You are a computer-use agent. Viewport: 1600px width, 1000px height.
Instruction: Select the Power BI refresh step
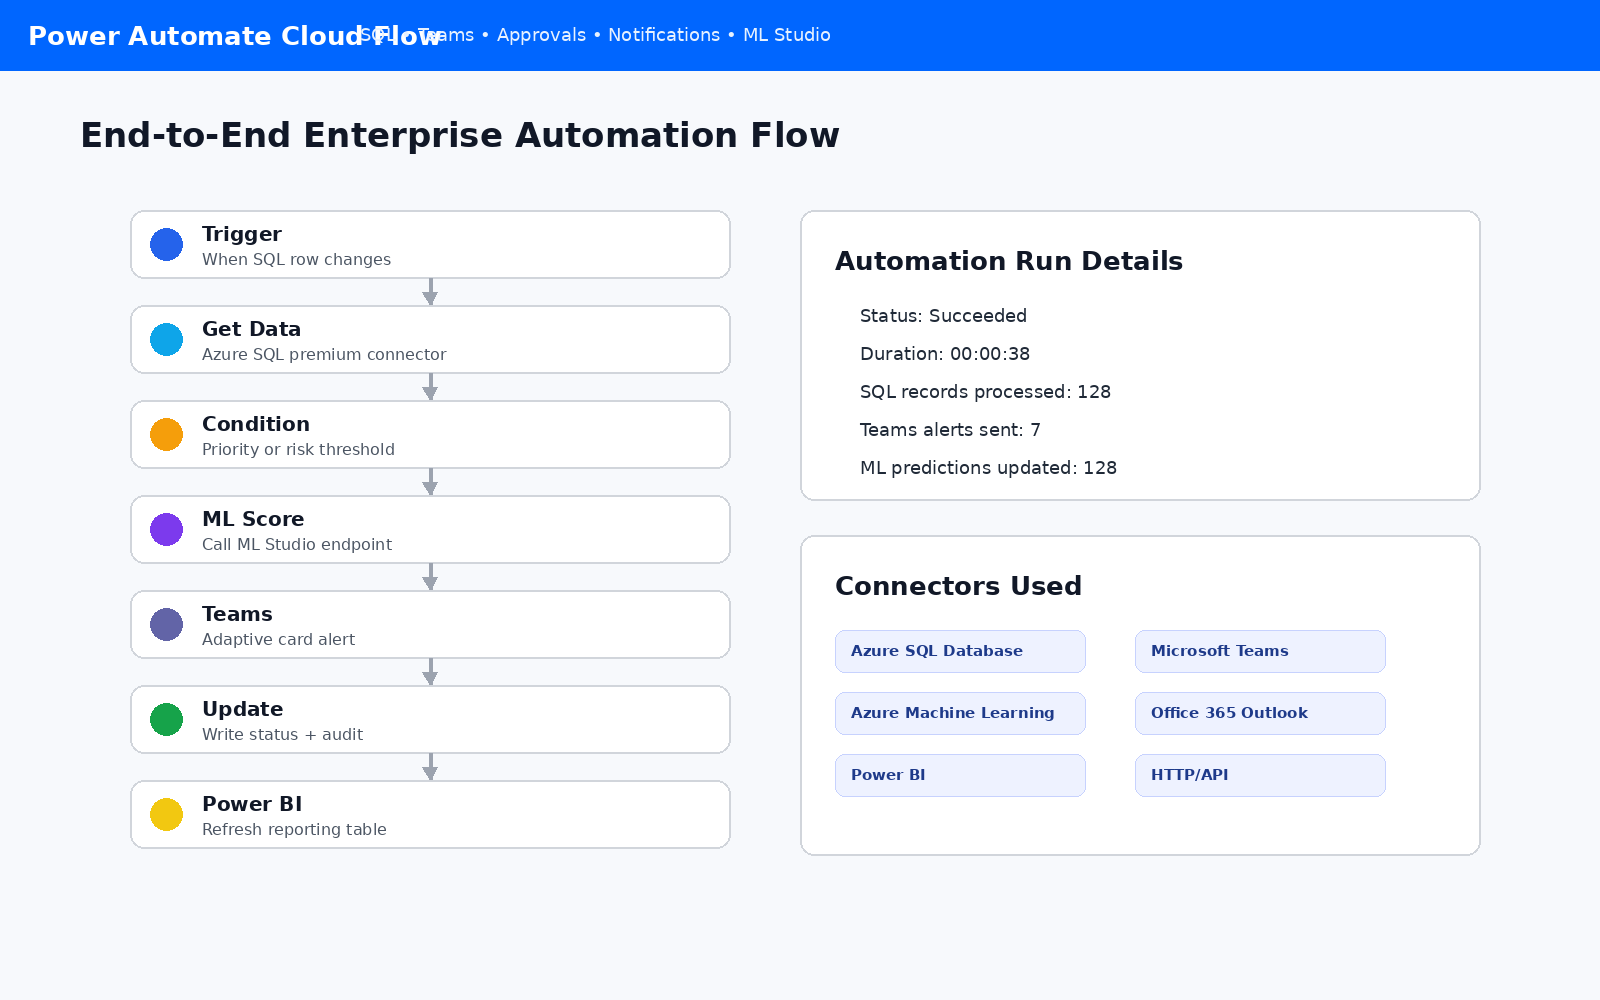(430, 814)
